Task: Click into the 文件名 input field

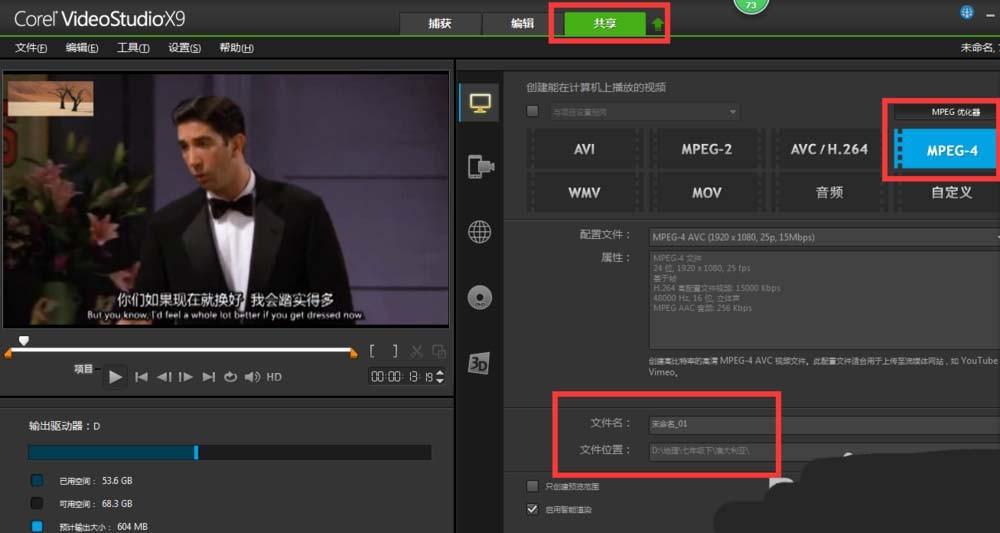Action: (822, 424)
